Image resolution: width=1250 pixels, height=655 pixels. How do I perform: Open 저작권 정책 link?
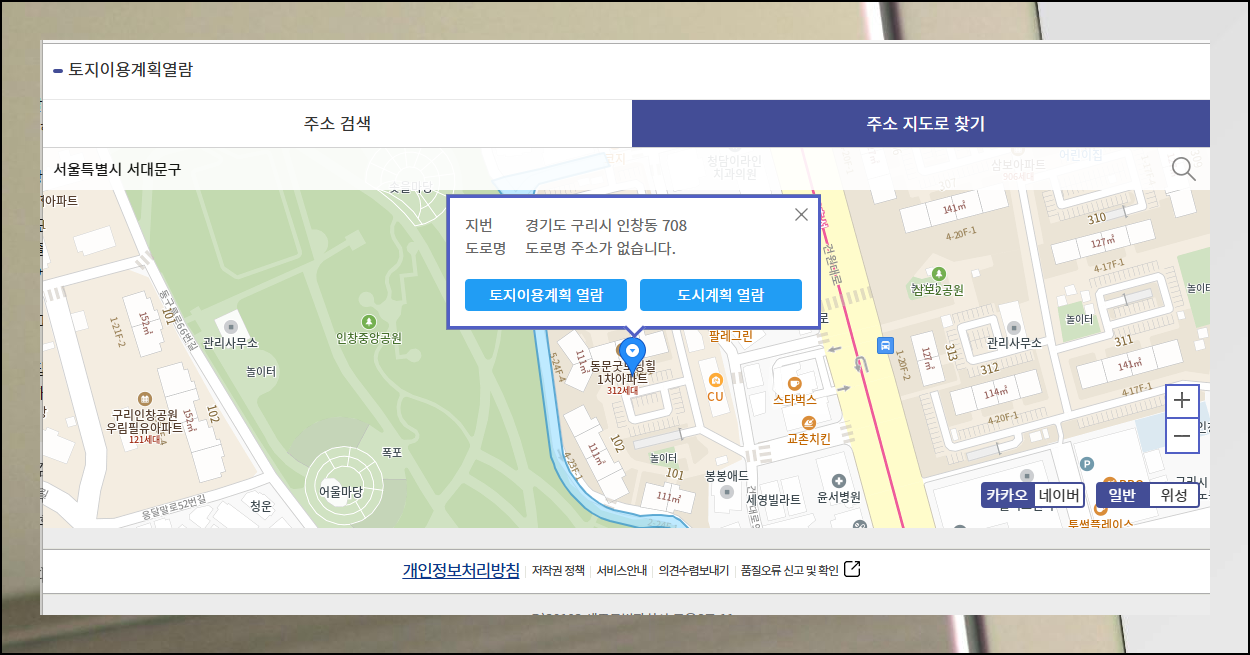(x=558, y=571)
